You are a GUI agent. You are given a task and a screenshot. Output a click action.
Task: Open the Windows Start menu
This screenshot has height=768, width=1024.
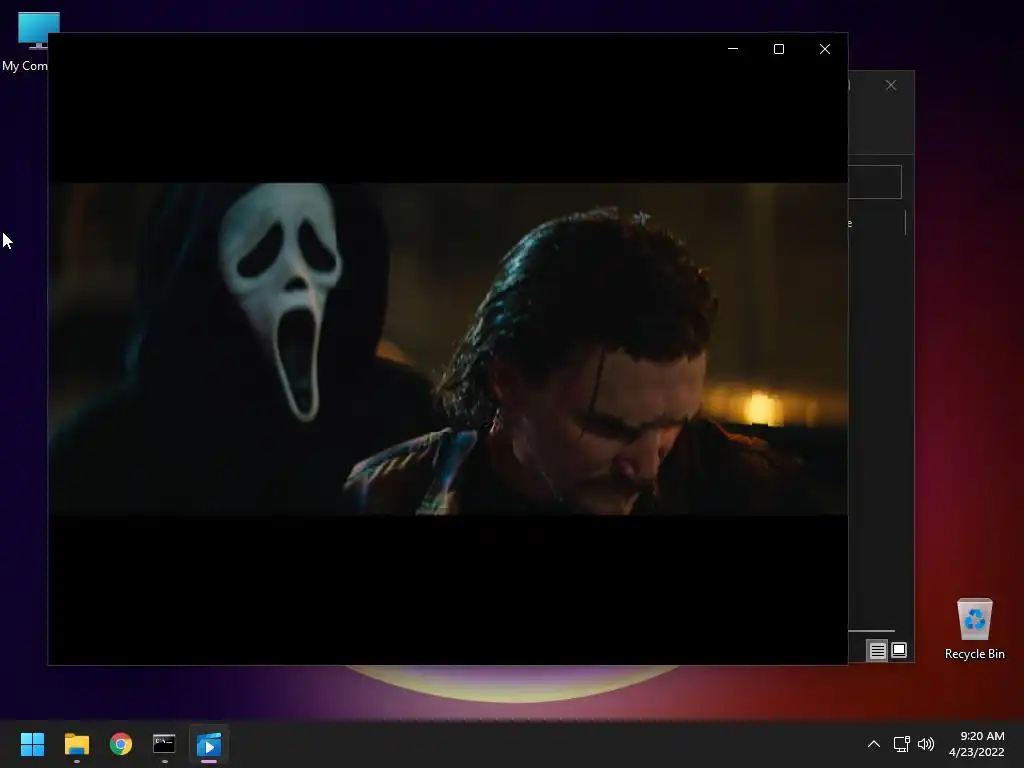point(32,744)
